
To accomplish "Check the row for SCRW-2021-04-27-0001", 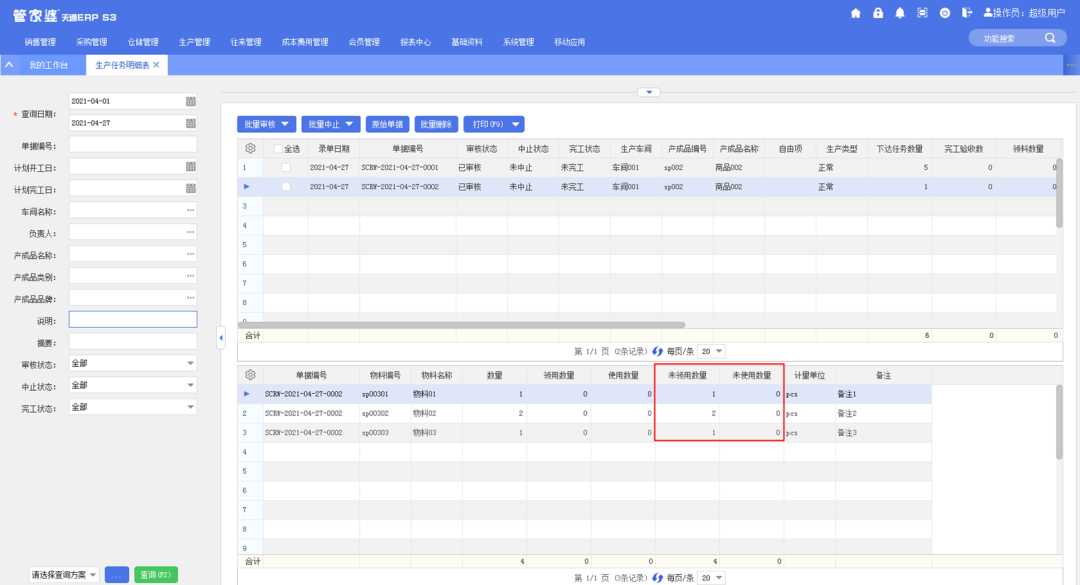I will [x=286, y=168].
